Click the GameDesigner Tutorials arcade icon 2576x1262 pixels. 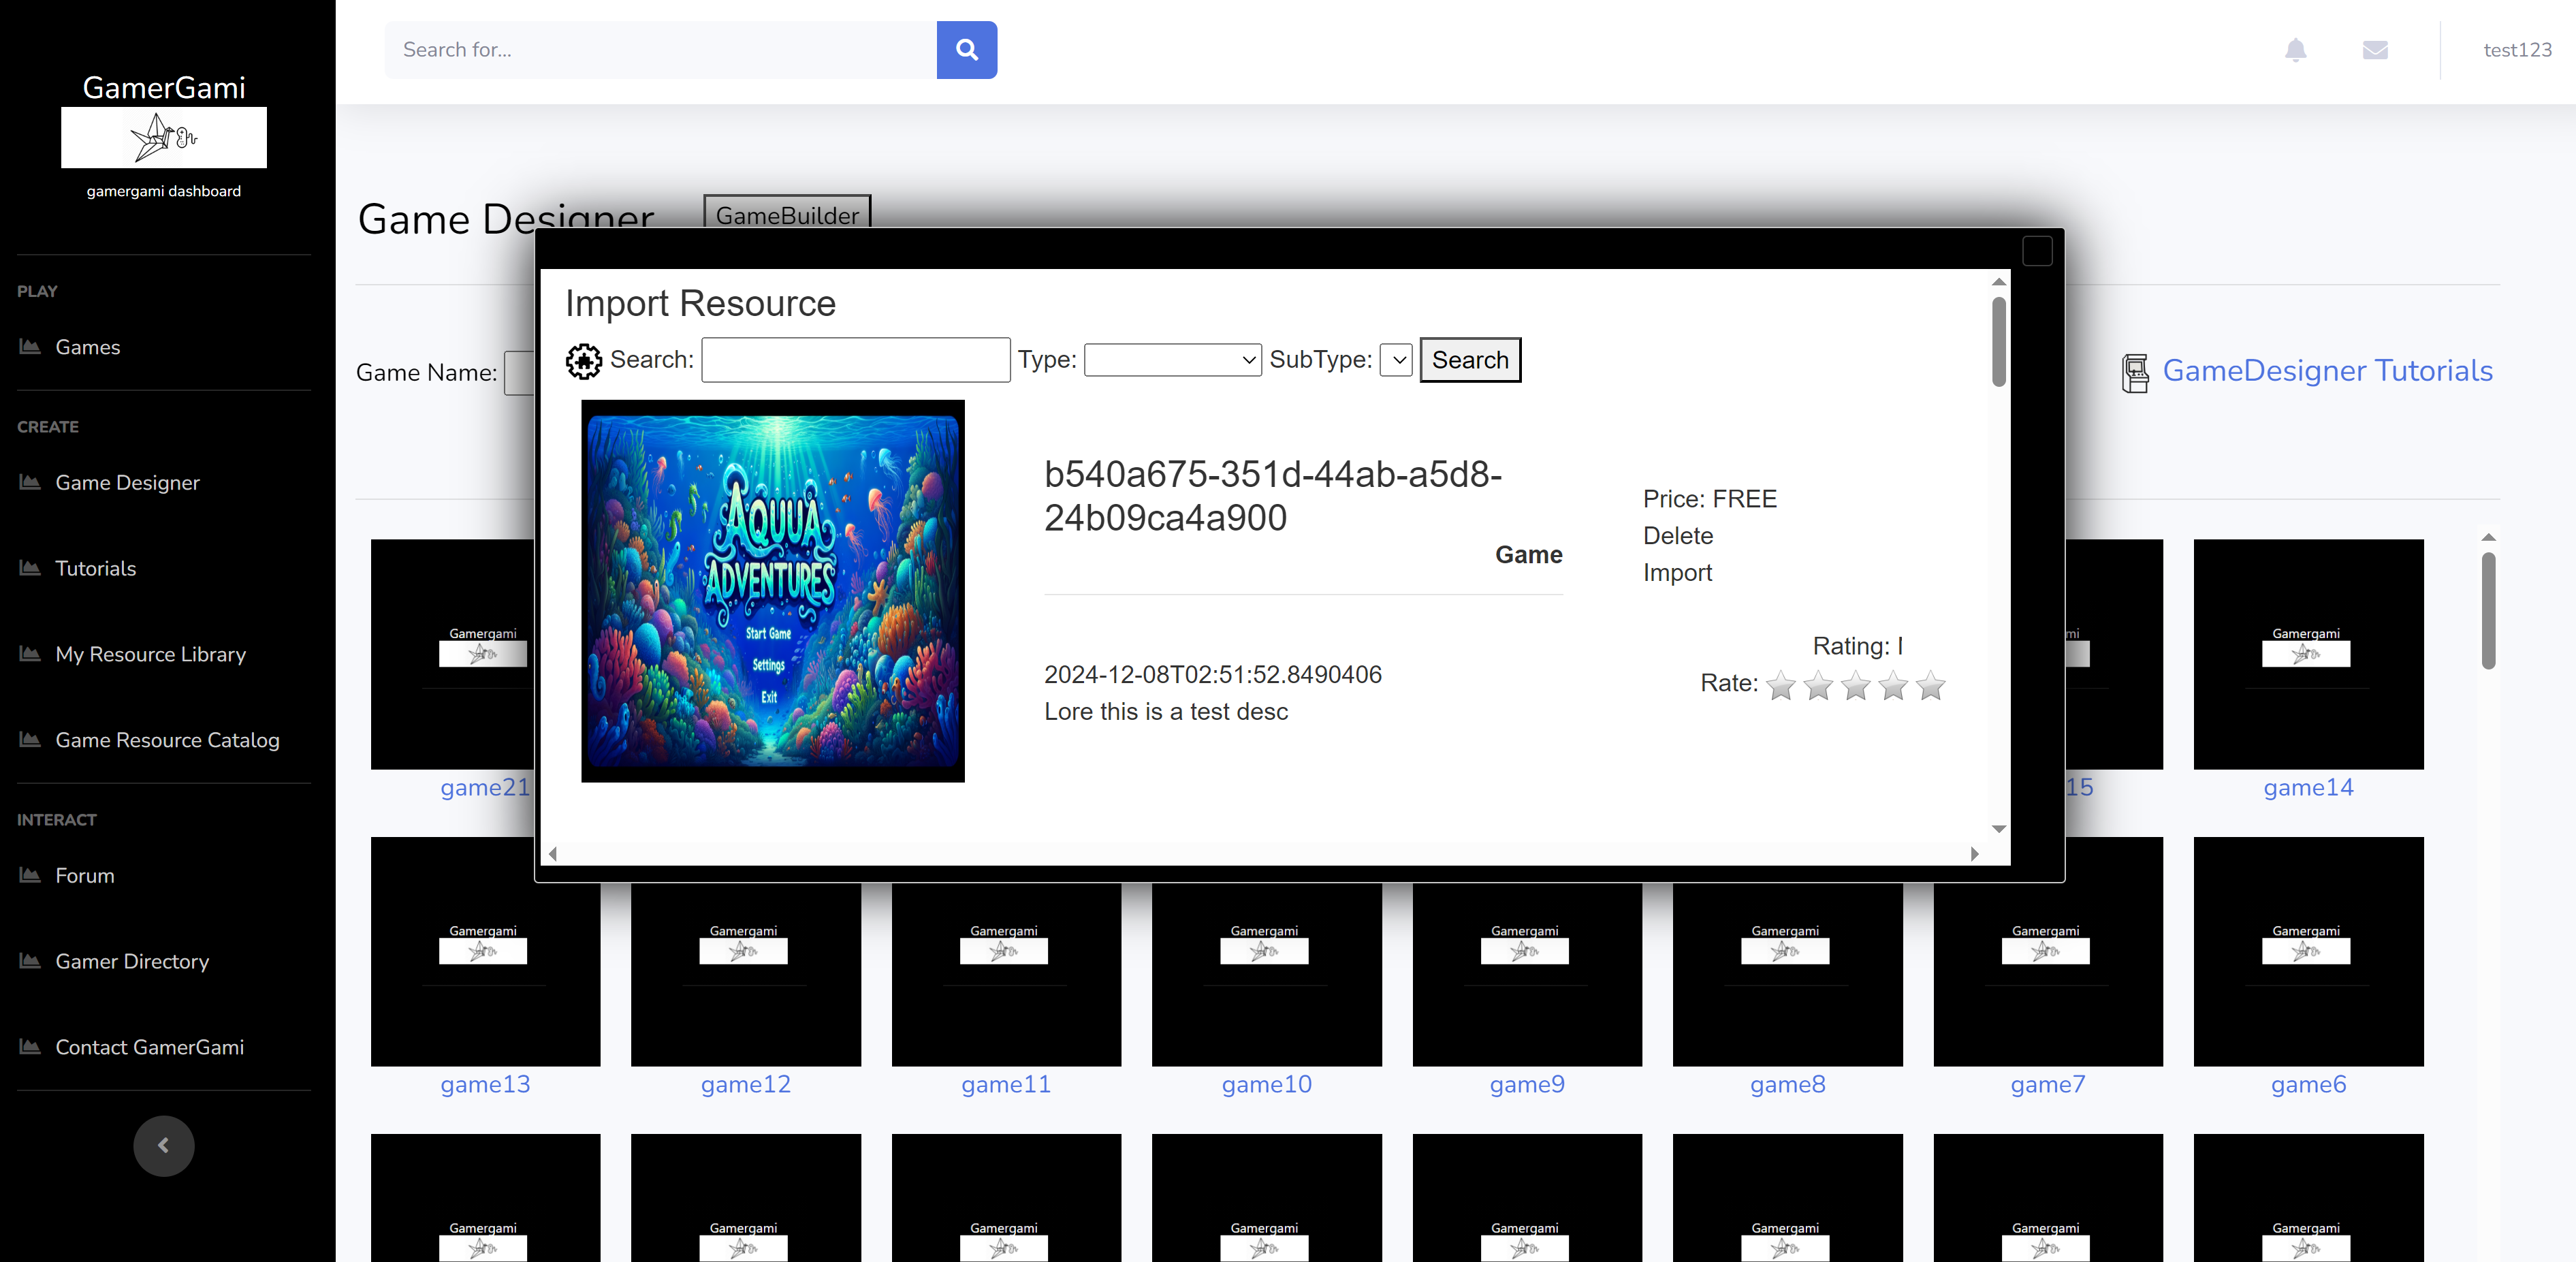point(2135,373)
